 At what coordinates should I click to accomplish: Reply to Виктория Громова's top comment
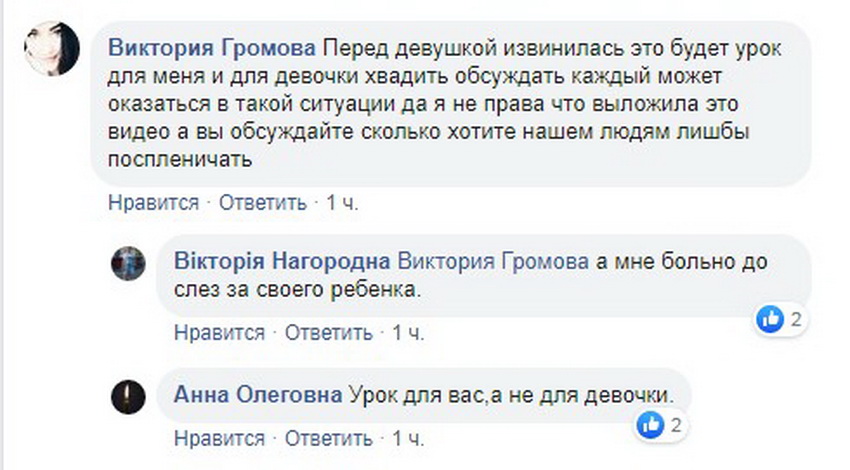[263, 202]
